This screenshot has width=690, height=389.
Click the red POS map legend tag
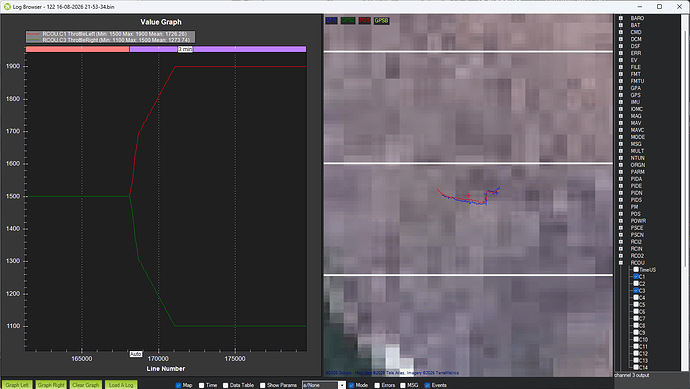tap(364, 21)
